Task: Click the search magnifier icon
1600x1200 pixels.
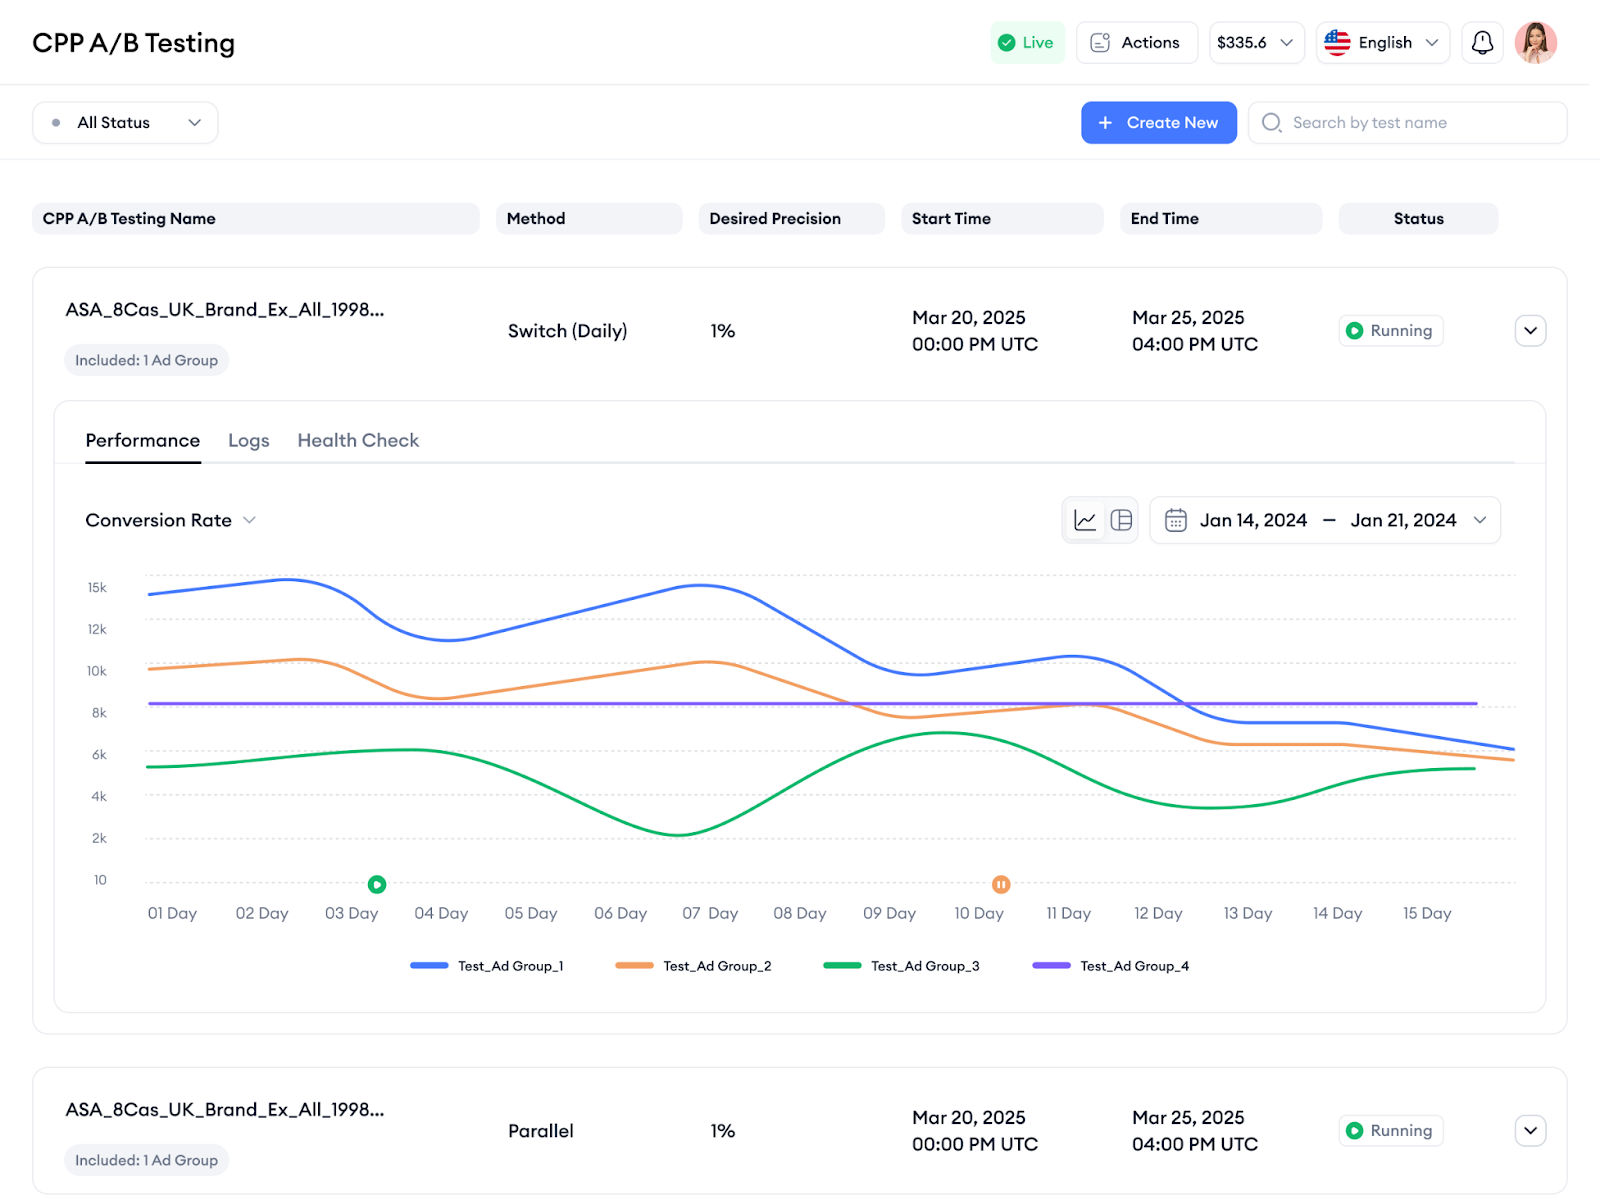Action: 1271,122
